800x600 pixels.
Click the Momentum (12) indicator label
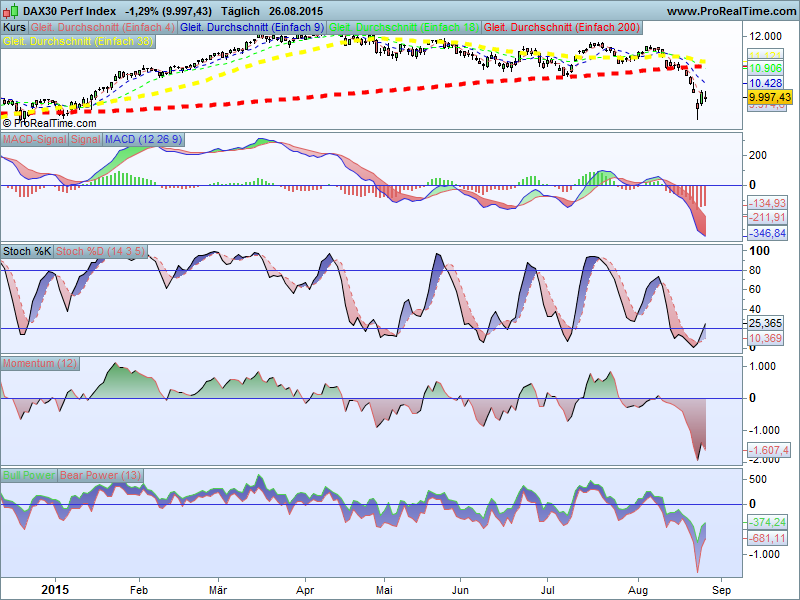point(40,363)
